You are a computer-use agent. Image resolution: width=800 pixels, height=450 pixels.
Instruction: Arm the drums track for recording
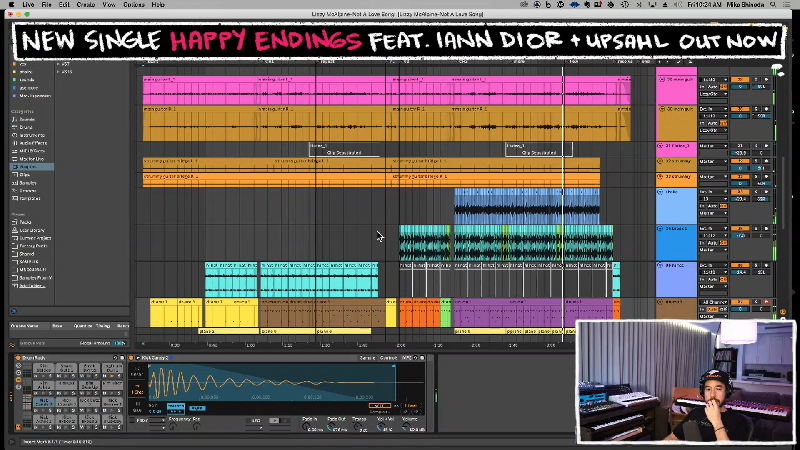pyautogui.click(x=766, y=301)
